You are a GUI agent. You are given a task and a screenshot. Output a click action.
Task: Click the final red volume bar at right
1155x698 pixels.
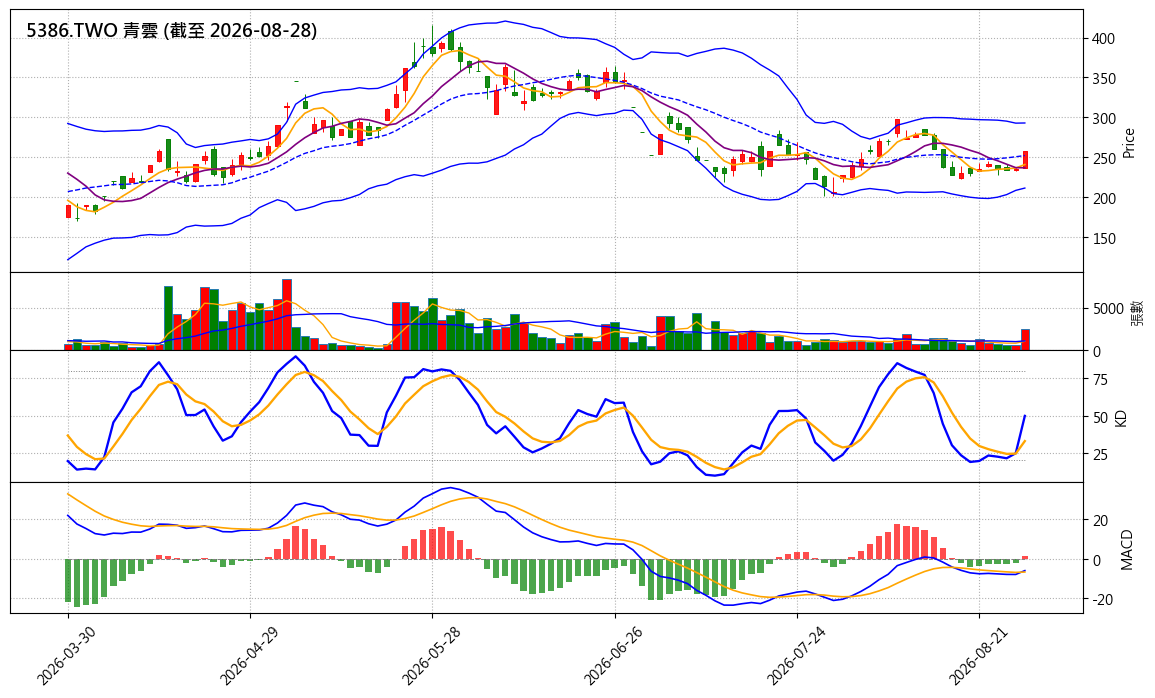coord(1025,339)
